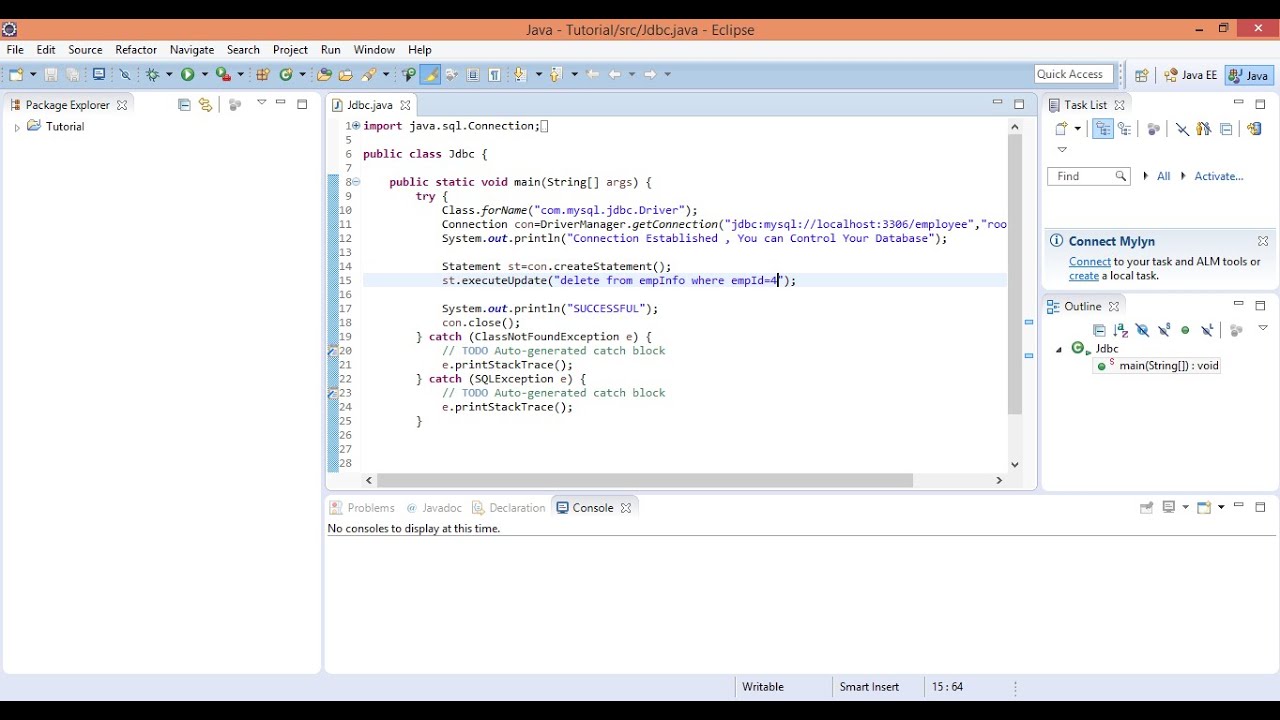Select main(String[]) method in Outline

pyautogui.click(x=1156, y=366)
